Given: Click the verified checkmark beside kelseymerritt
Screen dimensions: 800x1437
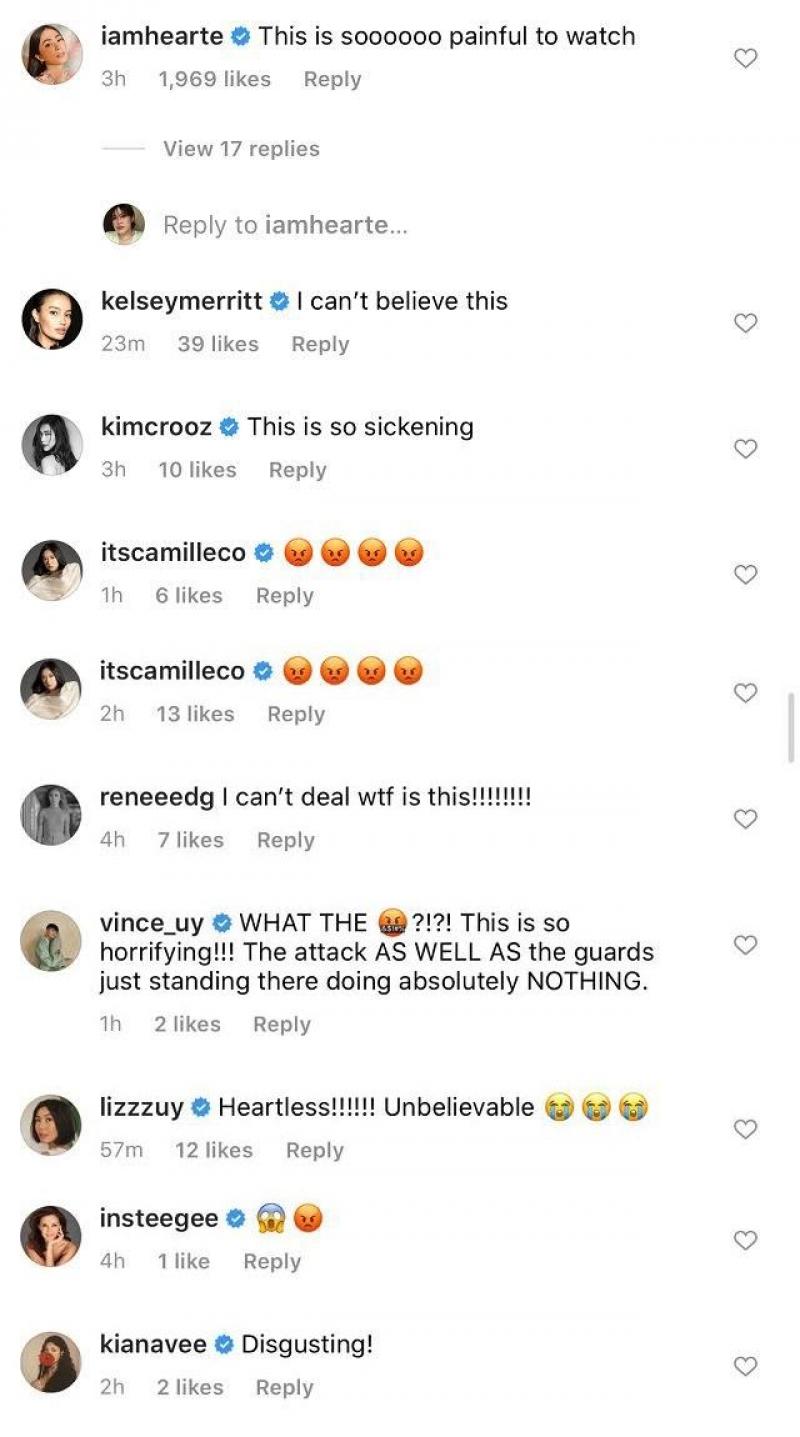Looking at the screenshot, I should point(278,300).
